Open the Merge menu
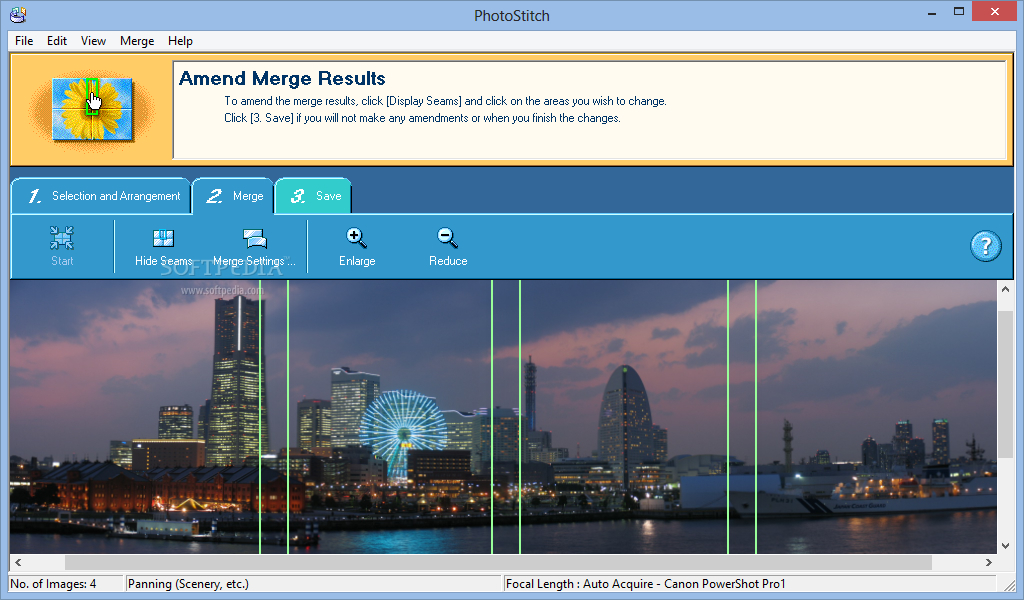 [137, 40]
